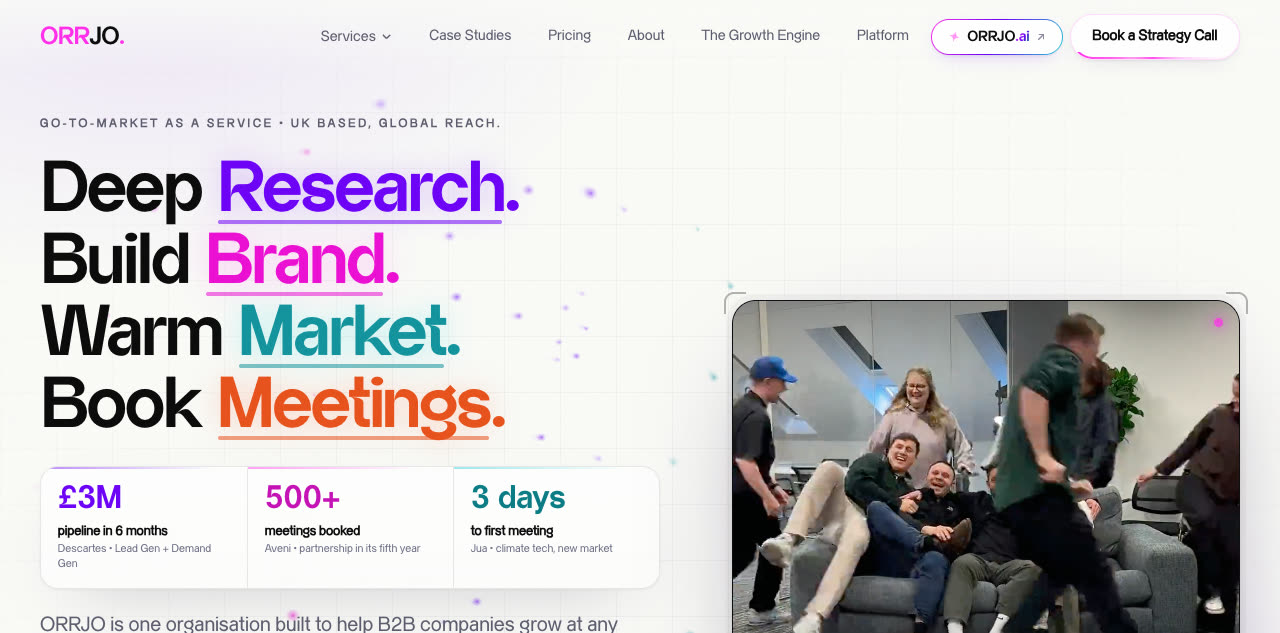Book a Strategy Call button
This screenshot has width=1280, height=633.
tap(1155, 36)
